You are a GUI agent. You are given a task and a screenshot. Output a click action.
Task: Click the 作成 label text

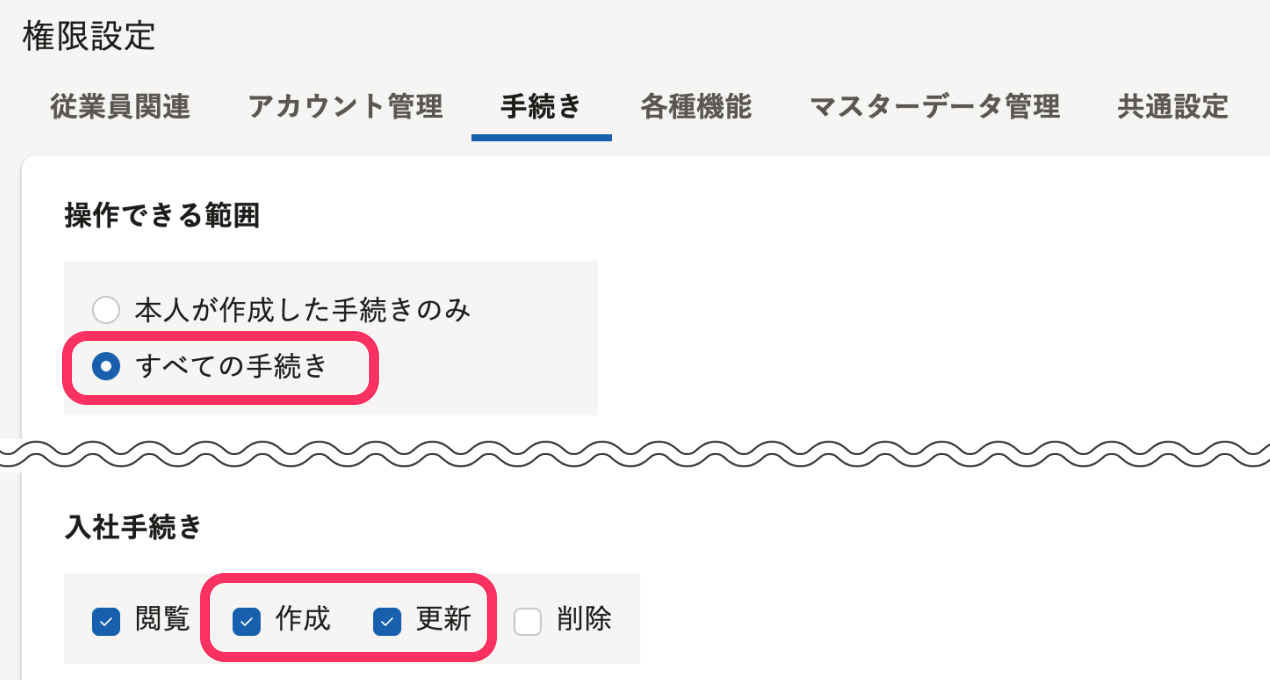[302, 620]
